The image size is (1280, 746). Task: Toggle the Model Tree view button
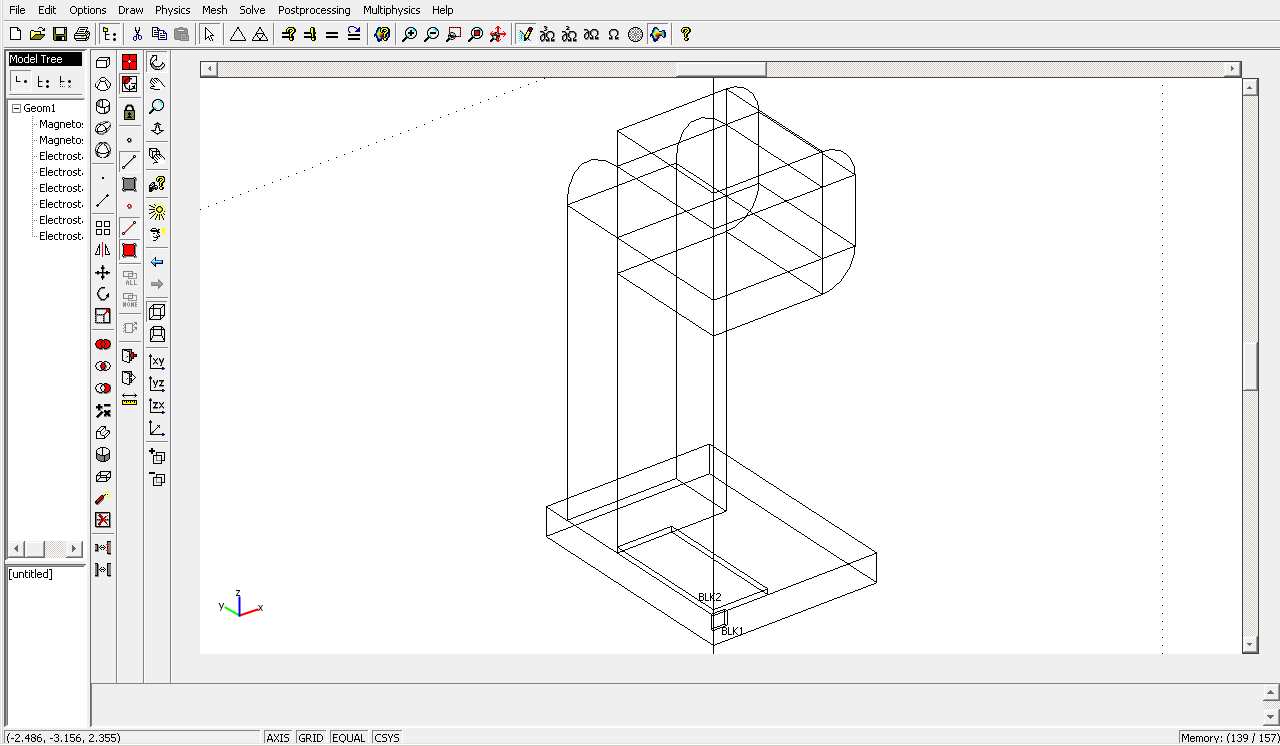pyautogui.click(x=109, y=34)
